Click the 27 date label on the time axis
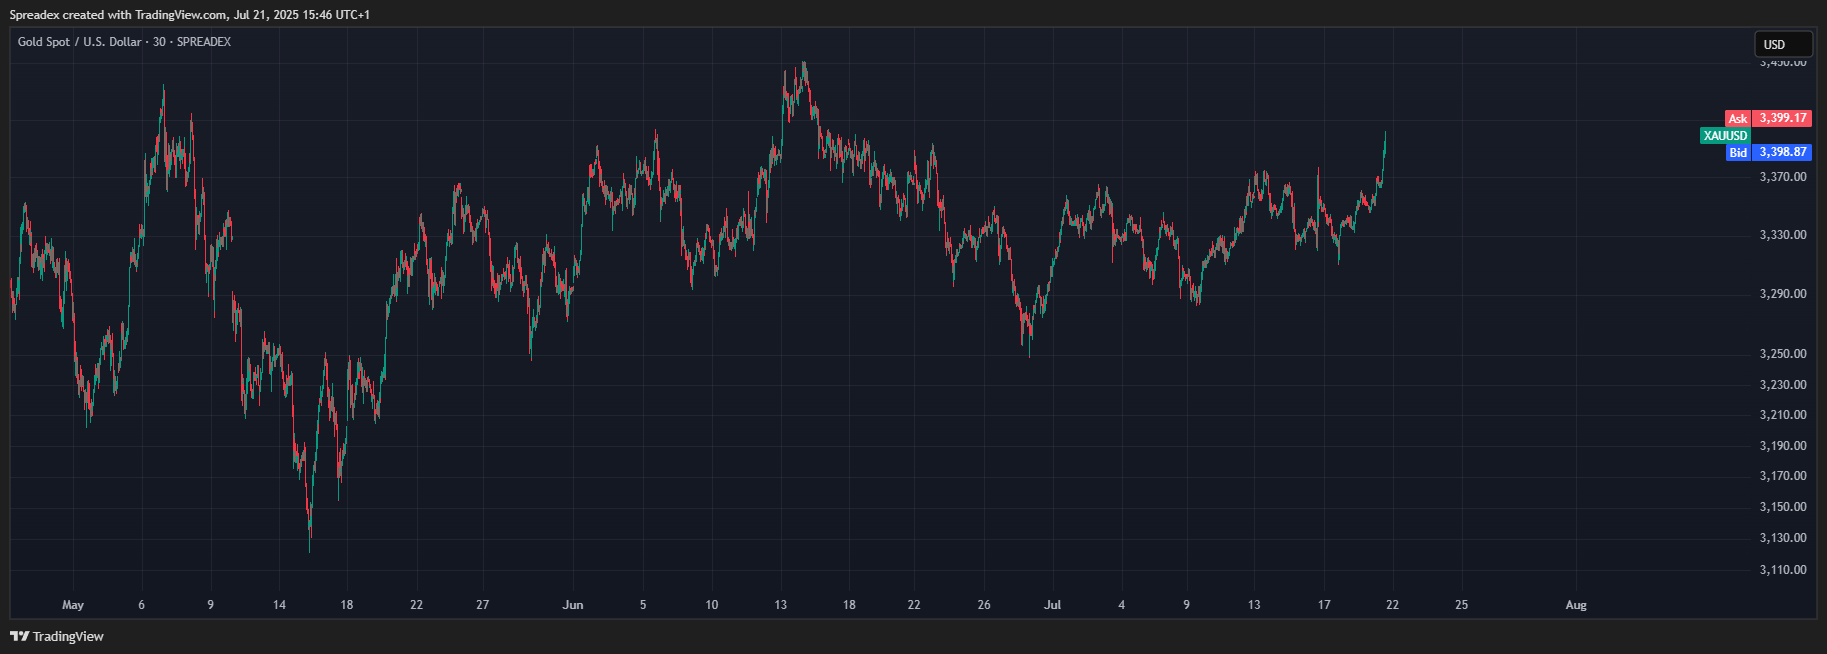Screen dimensions: 1827x654 (483, 605)
